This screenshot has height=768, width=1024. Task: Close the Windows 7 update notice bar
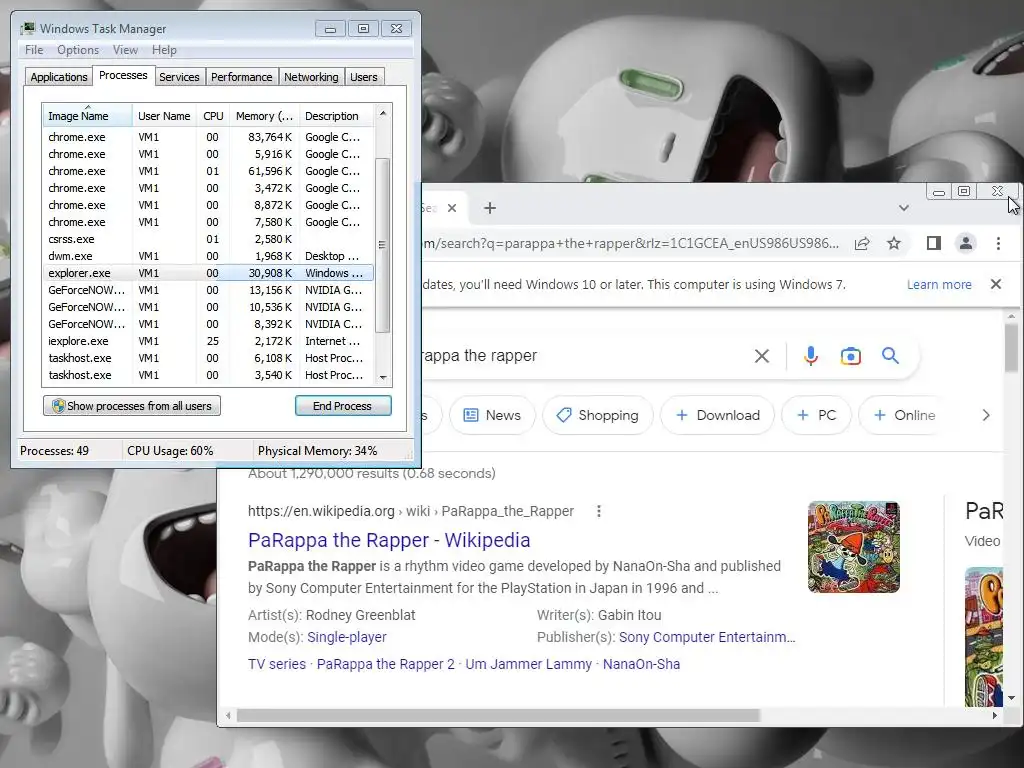(996, 284)
